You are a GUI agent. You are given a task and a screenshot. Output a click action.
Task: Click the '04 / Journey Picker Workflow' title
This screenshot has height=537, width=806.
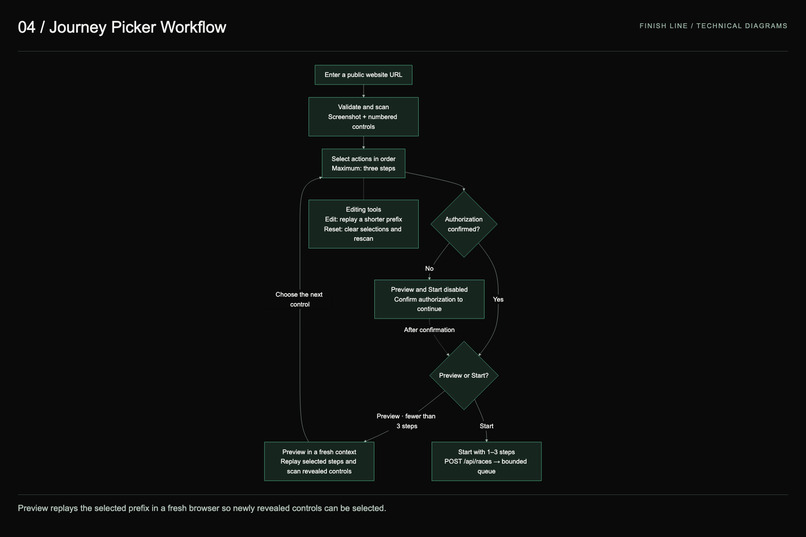point(122,27)
